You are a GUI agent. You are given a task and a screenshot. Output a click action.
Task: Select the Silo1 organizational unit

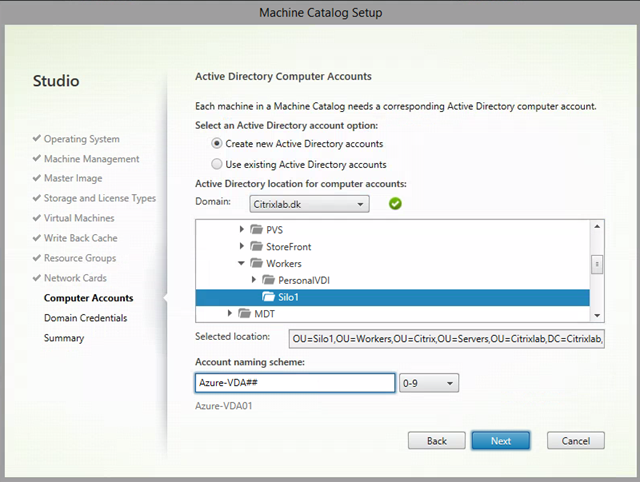click(x=393, y=297)
